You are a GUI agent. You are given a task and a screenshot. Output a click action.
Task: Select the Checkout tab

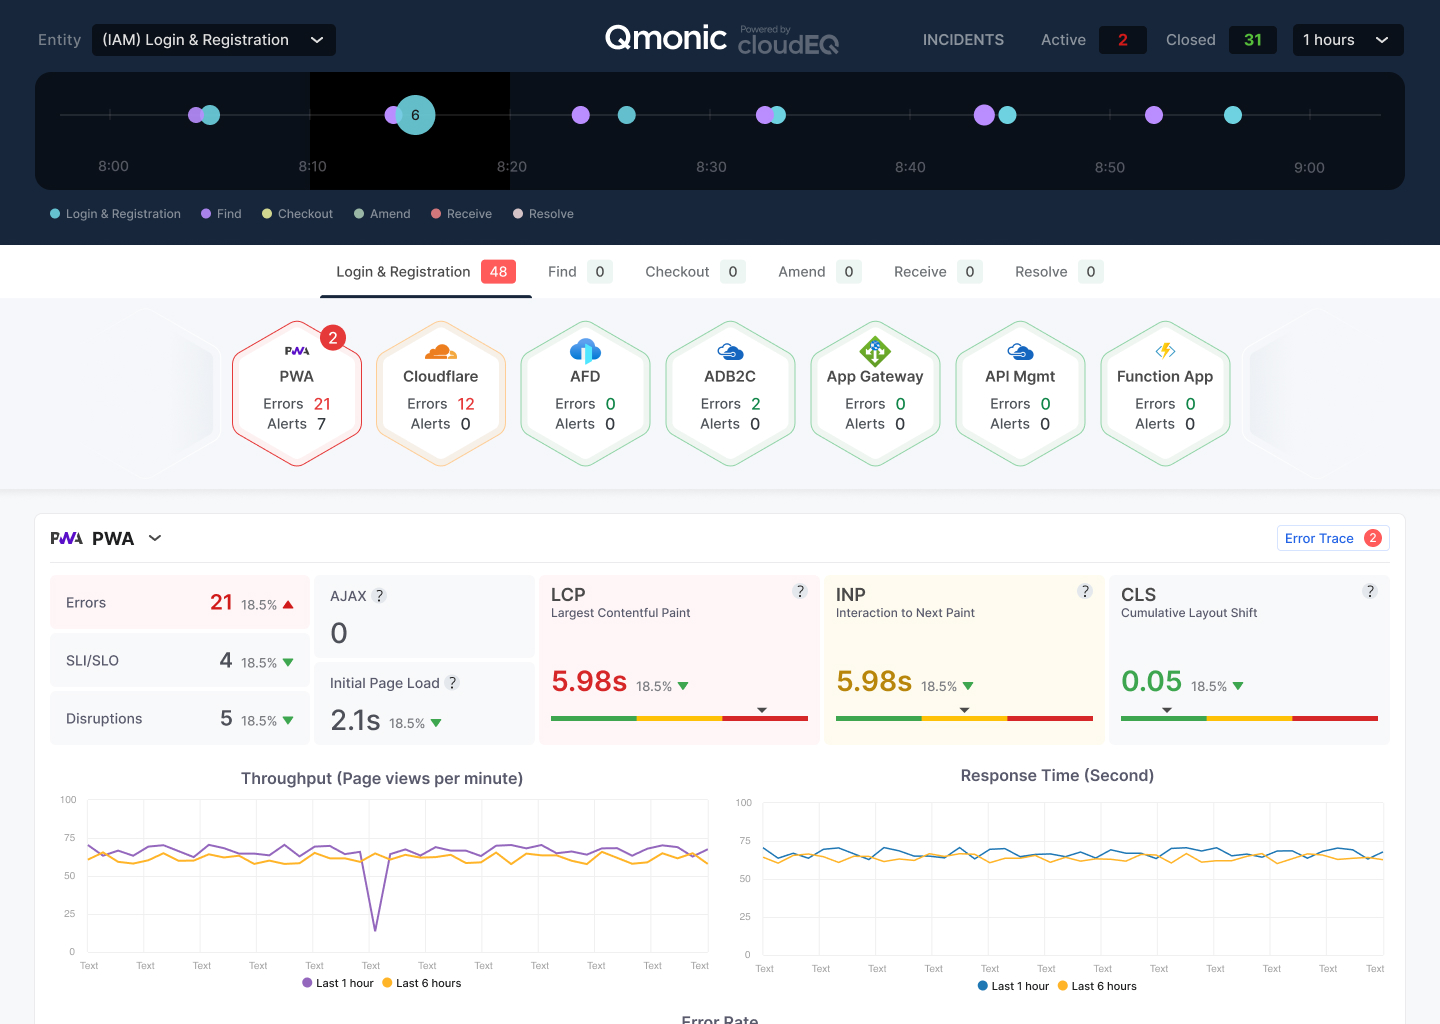[695, 272]
